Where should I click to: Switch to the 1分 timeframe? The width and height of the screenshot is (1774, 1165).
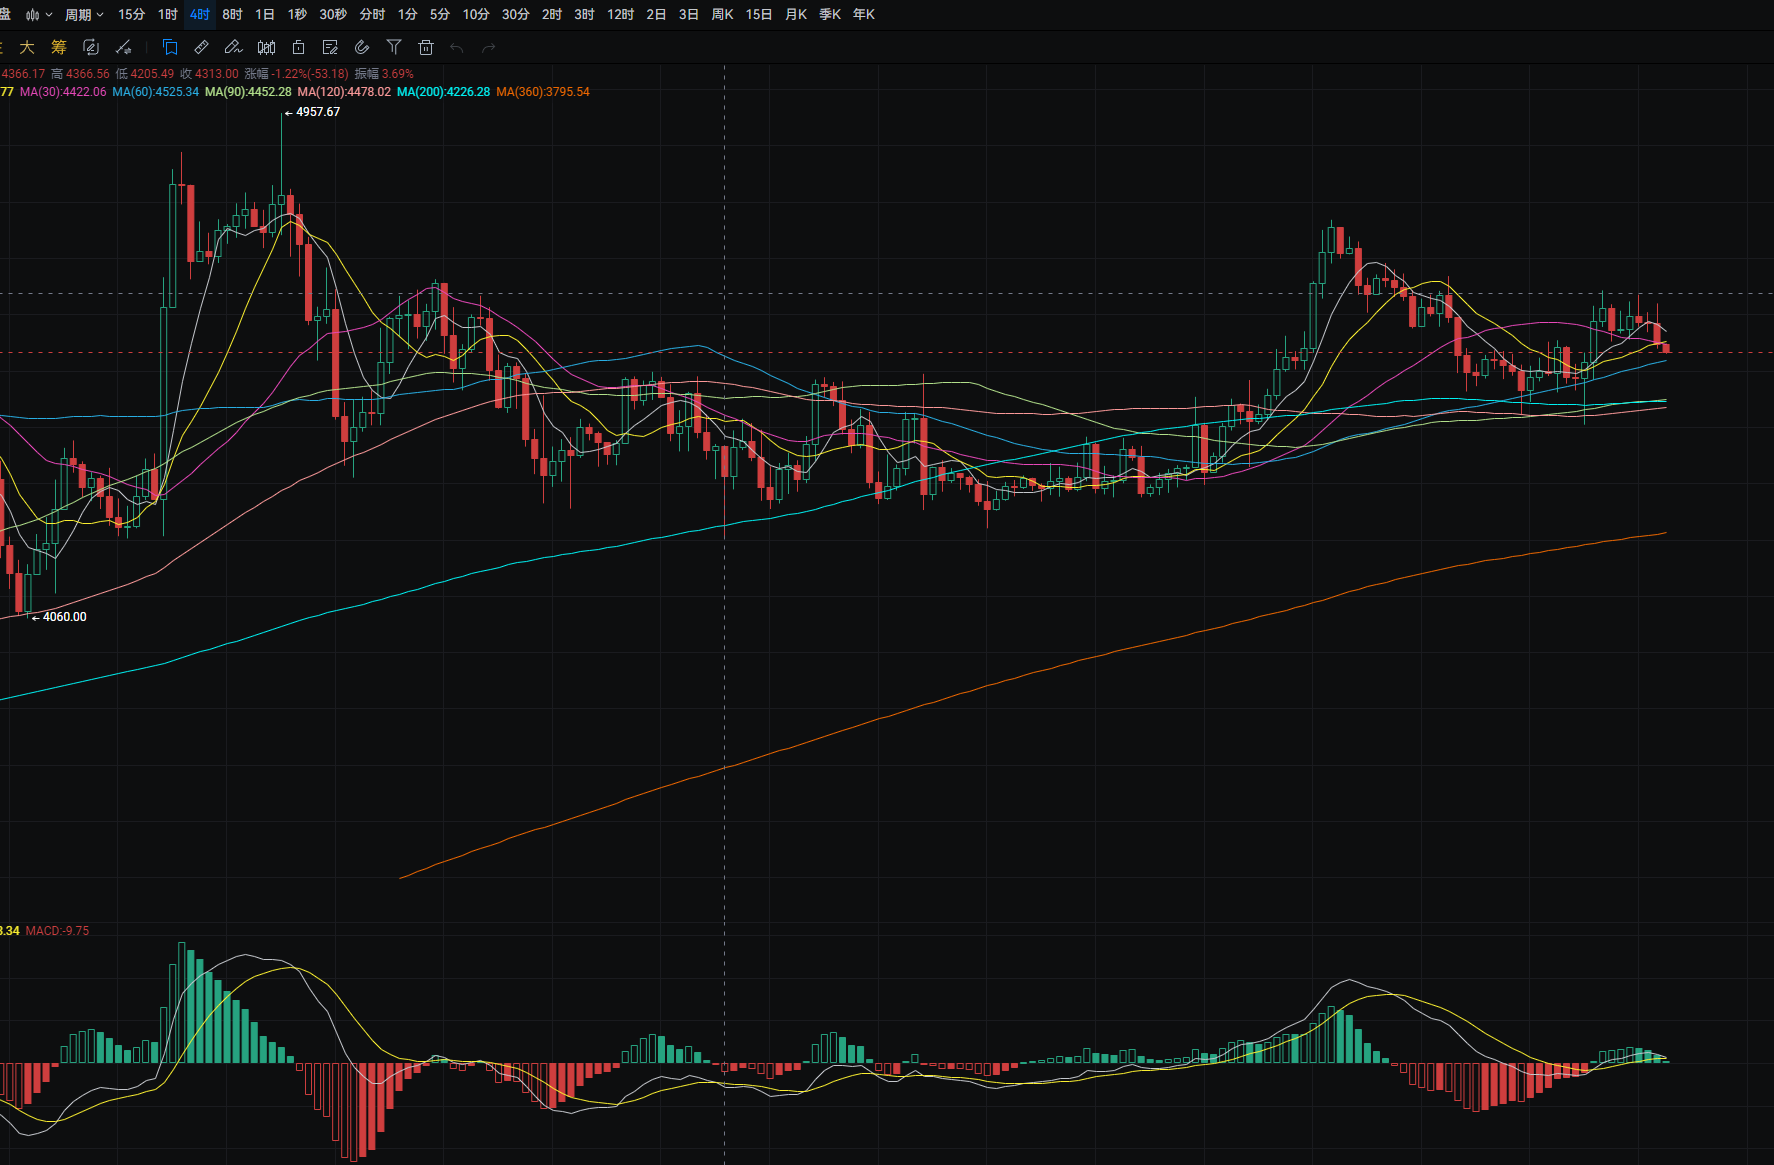click(407, 15)
